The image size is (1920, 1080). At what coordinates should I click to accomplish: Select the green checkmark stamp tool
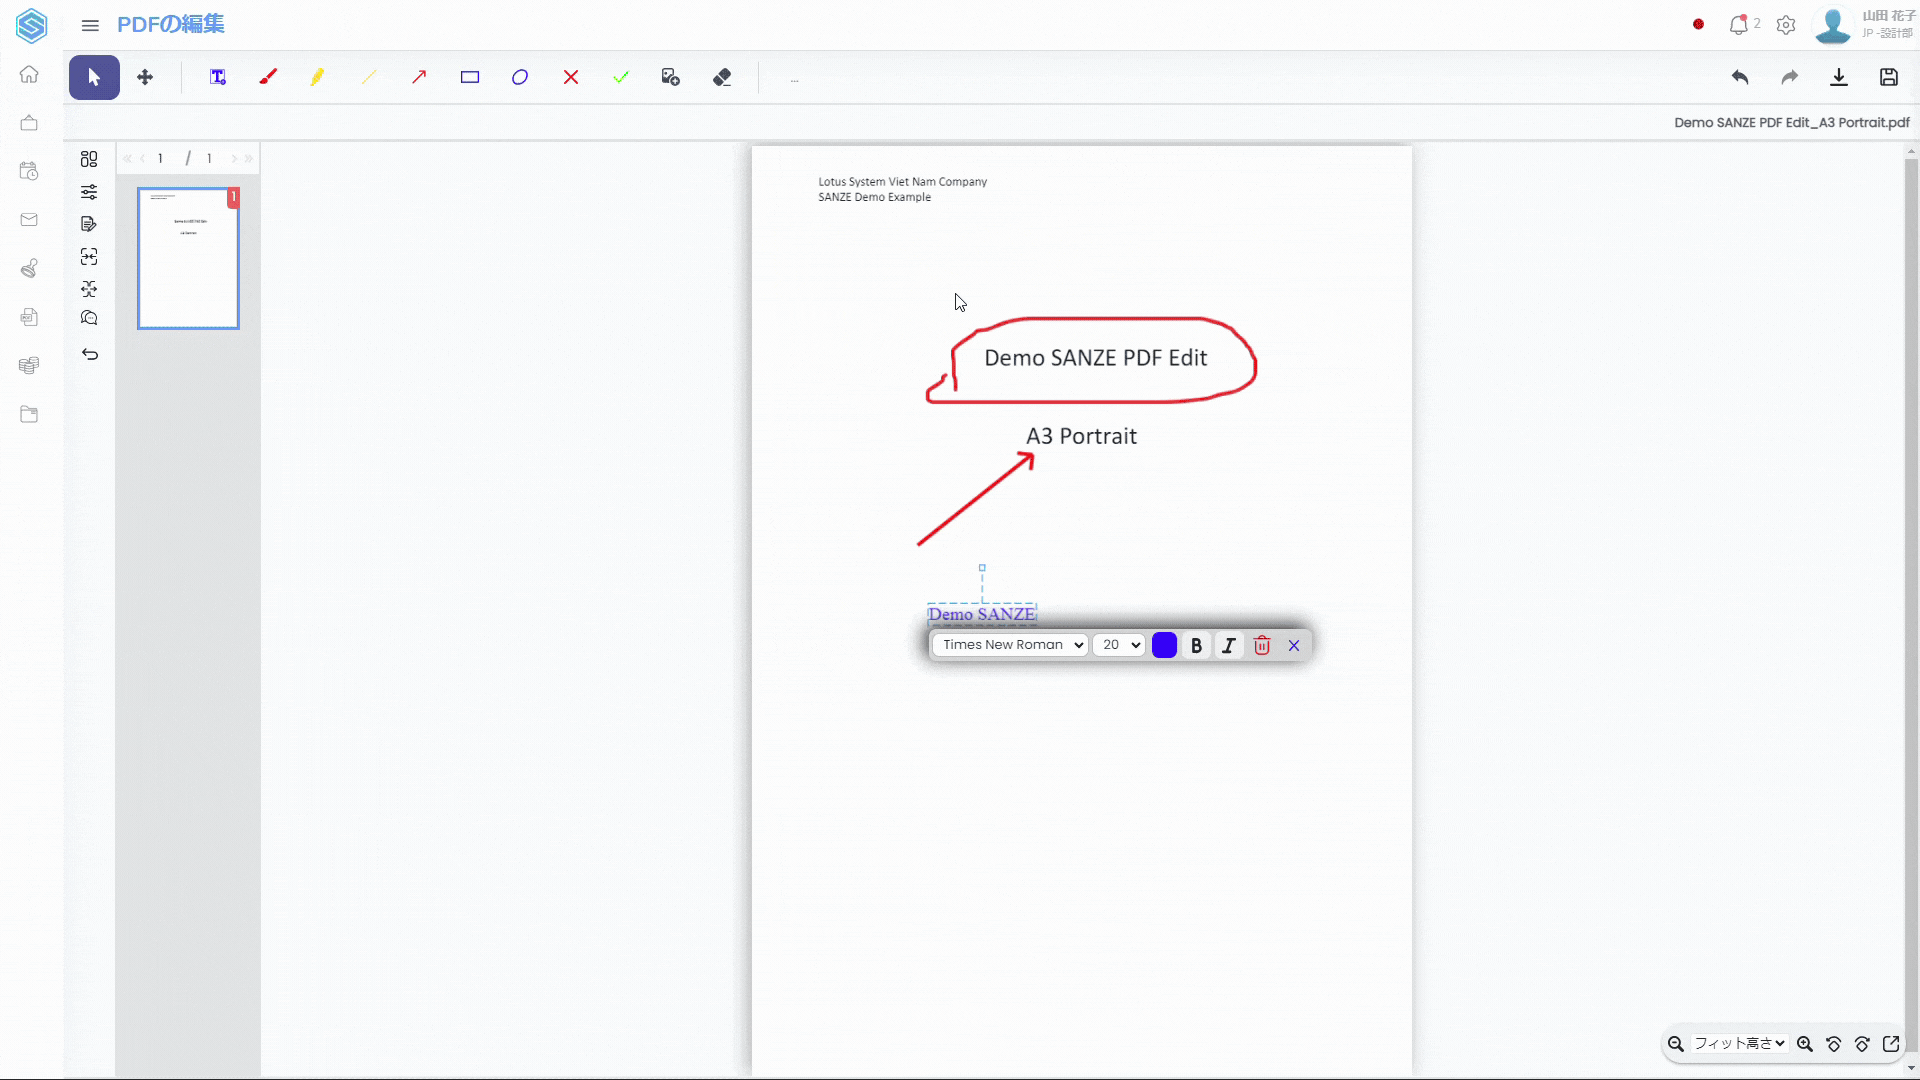(621, 77)
